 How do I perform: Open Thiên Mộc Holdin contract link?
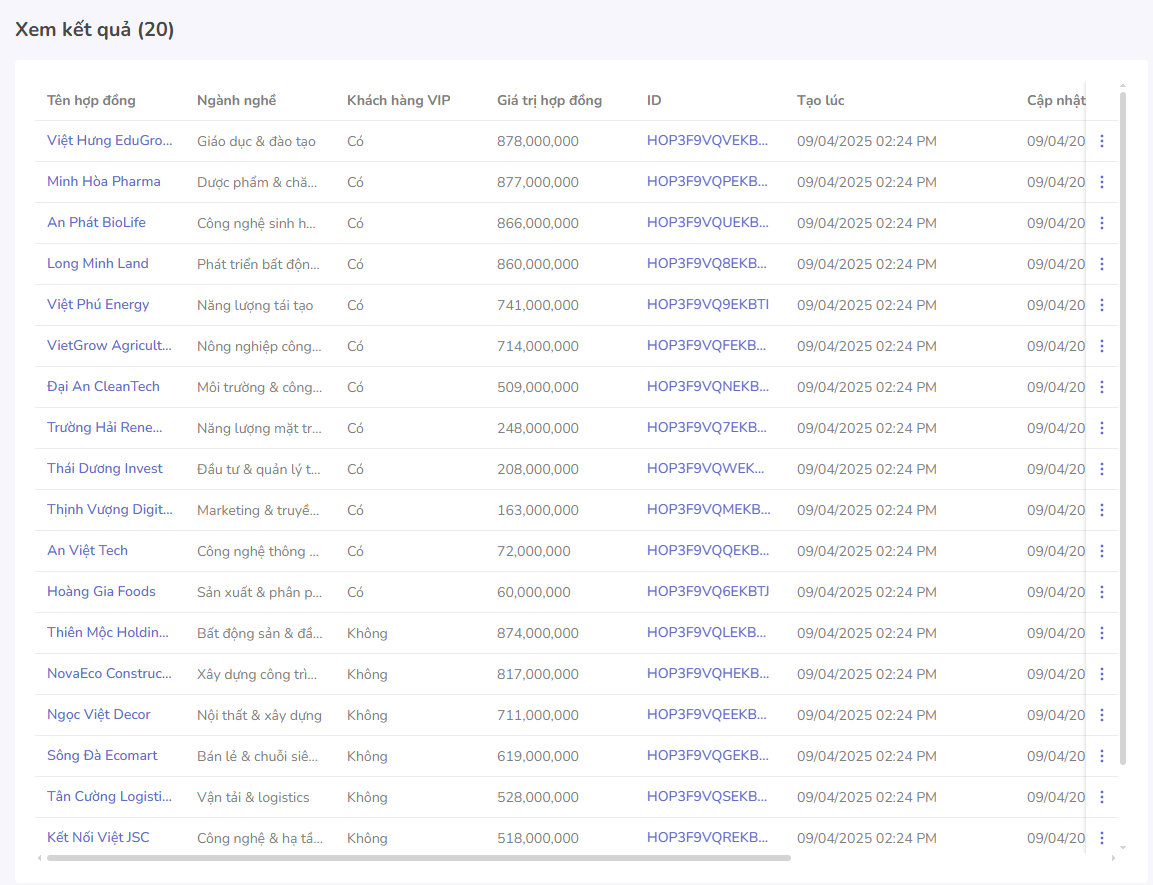click(107, 632)
